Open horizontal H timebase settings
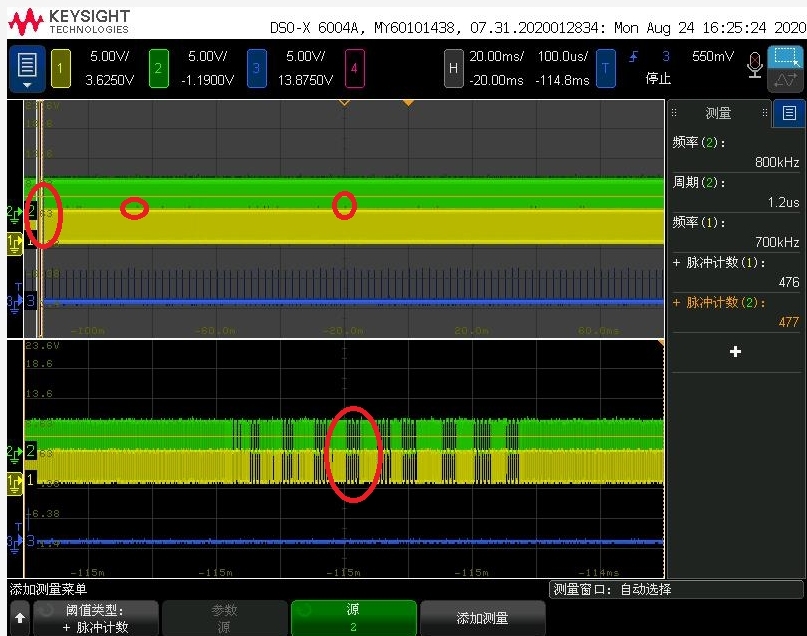The image size is (807, 636). click(453, 68)
